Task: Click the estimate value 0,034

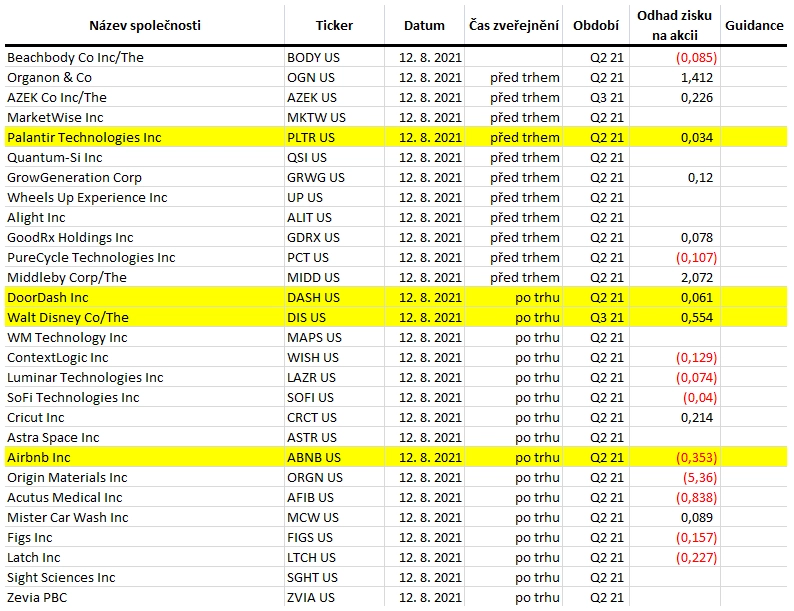Action: [x=697, y=138]
